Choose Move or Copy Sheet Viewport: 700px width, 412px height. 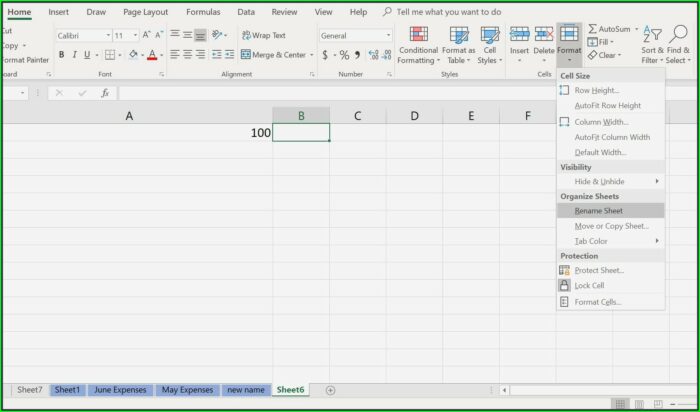coord(611,226)
